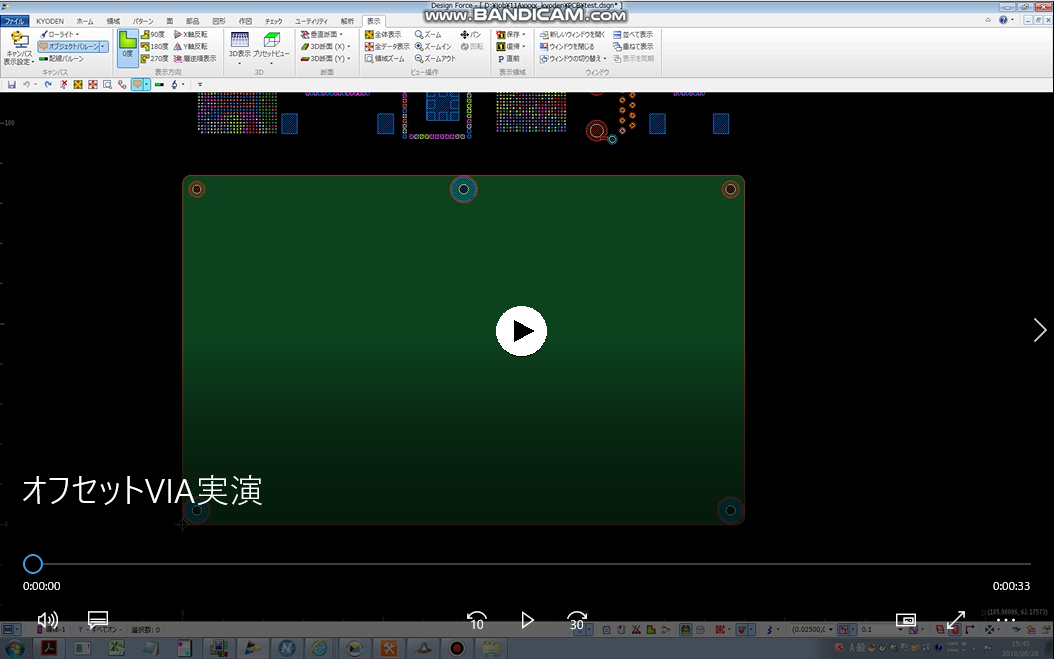
Task: Expand 3D断面 (Y) dropdown
Action: pos(348,59)
